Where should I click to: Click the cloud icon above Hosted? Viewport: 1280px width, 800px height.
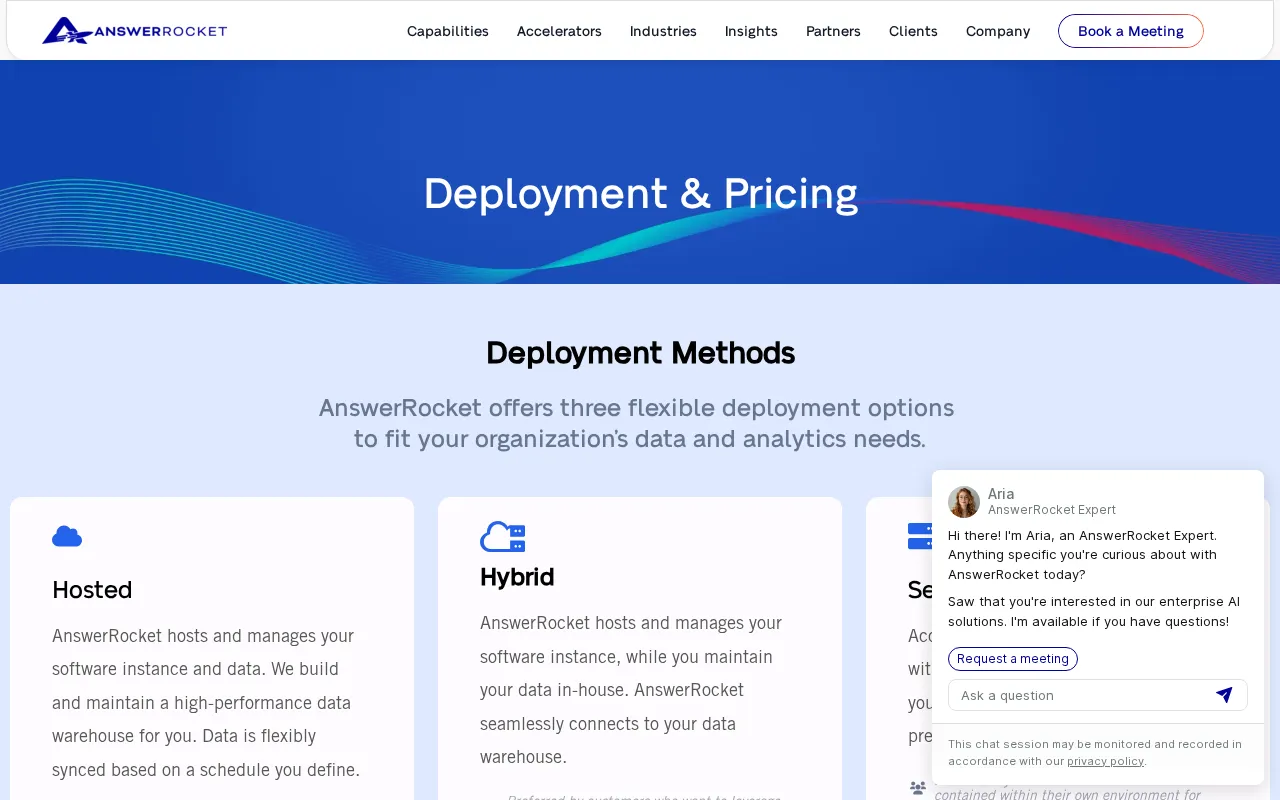[x=67, y=536]
